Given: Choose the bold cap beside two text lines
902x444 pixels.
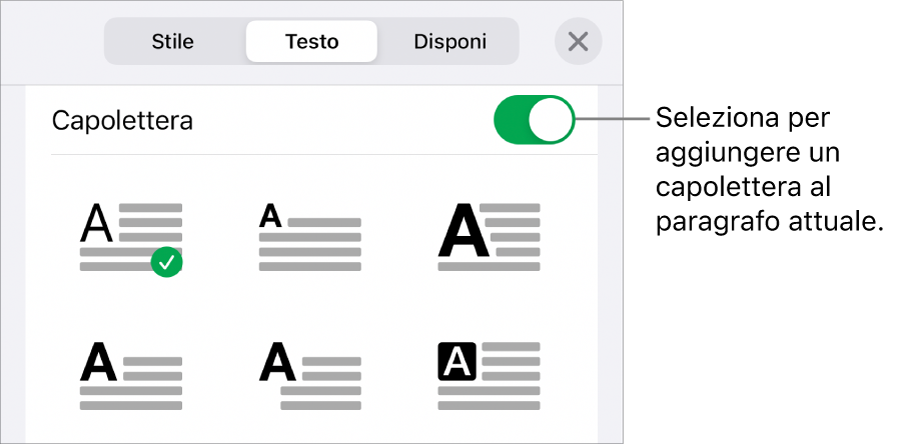Looking at the screenshot, I should (x=310, y=375).
